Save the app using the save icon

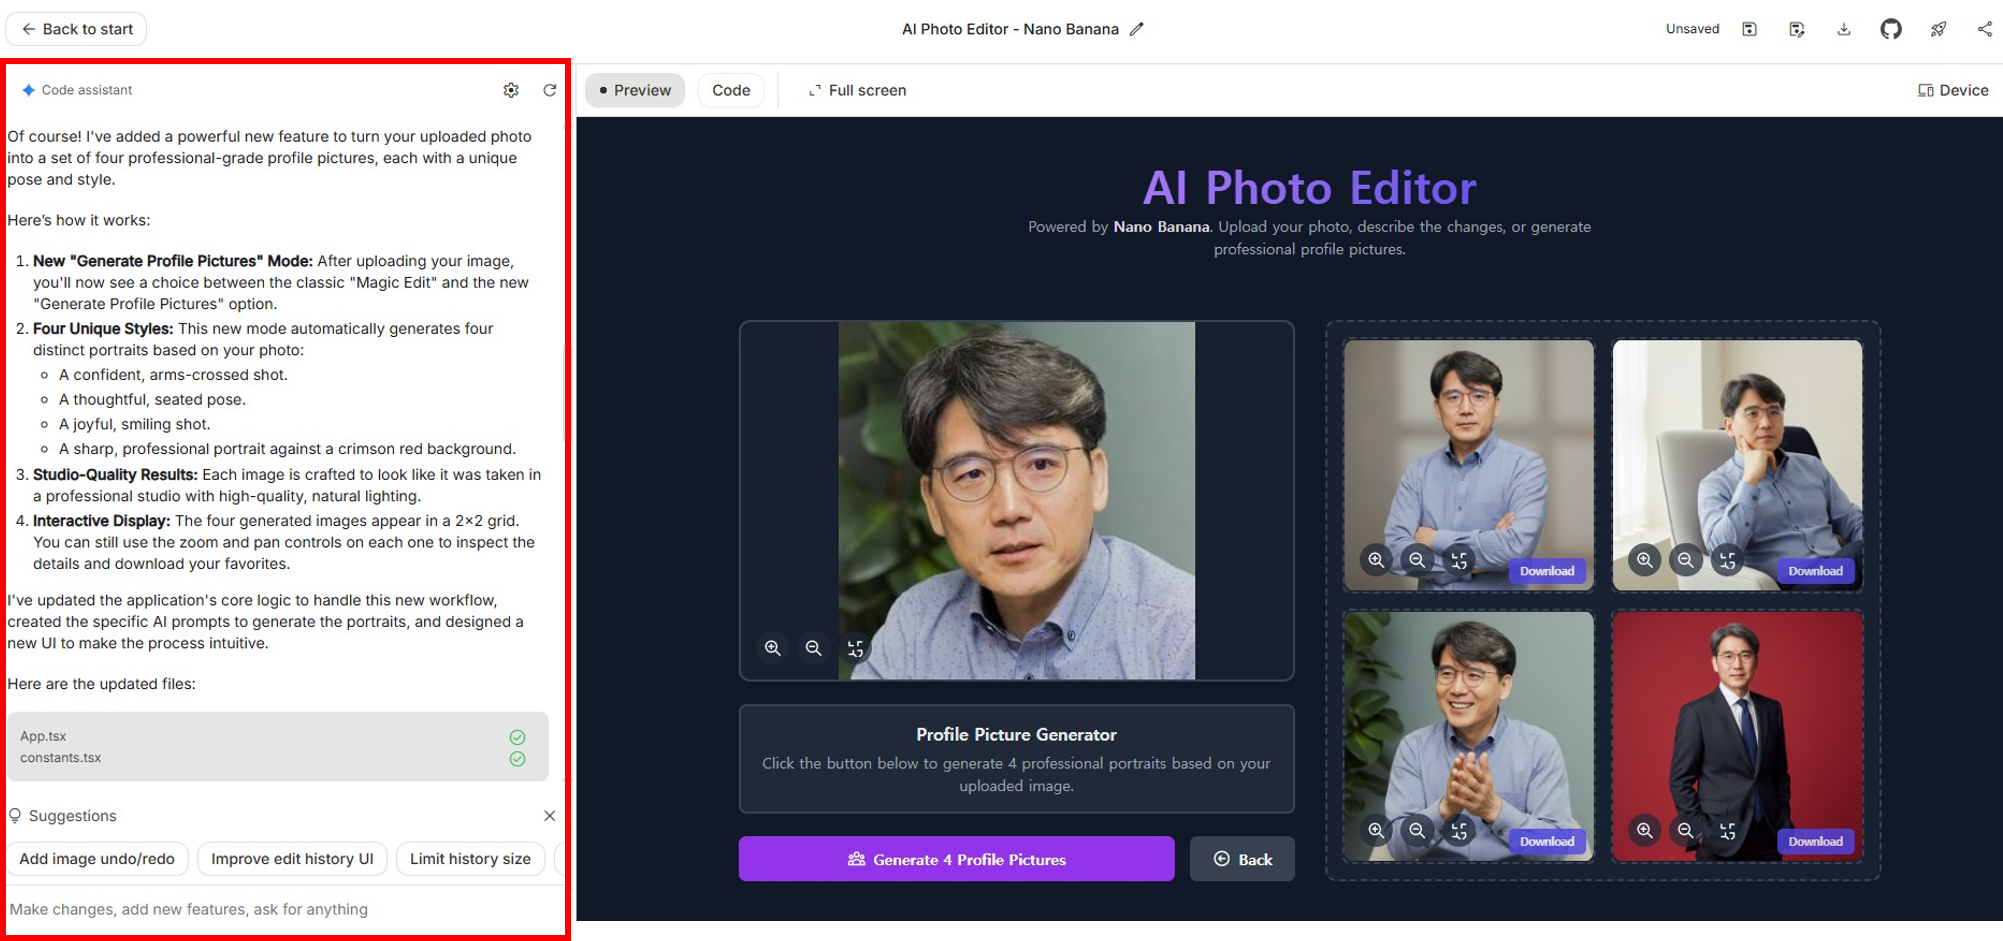click(x=1749, y=29)
